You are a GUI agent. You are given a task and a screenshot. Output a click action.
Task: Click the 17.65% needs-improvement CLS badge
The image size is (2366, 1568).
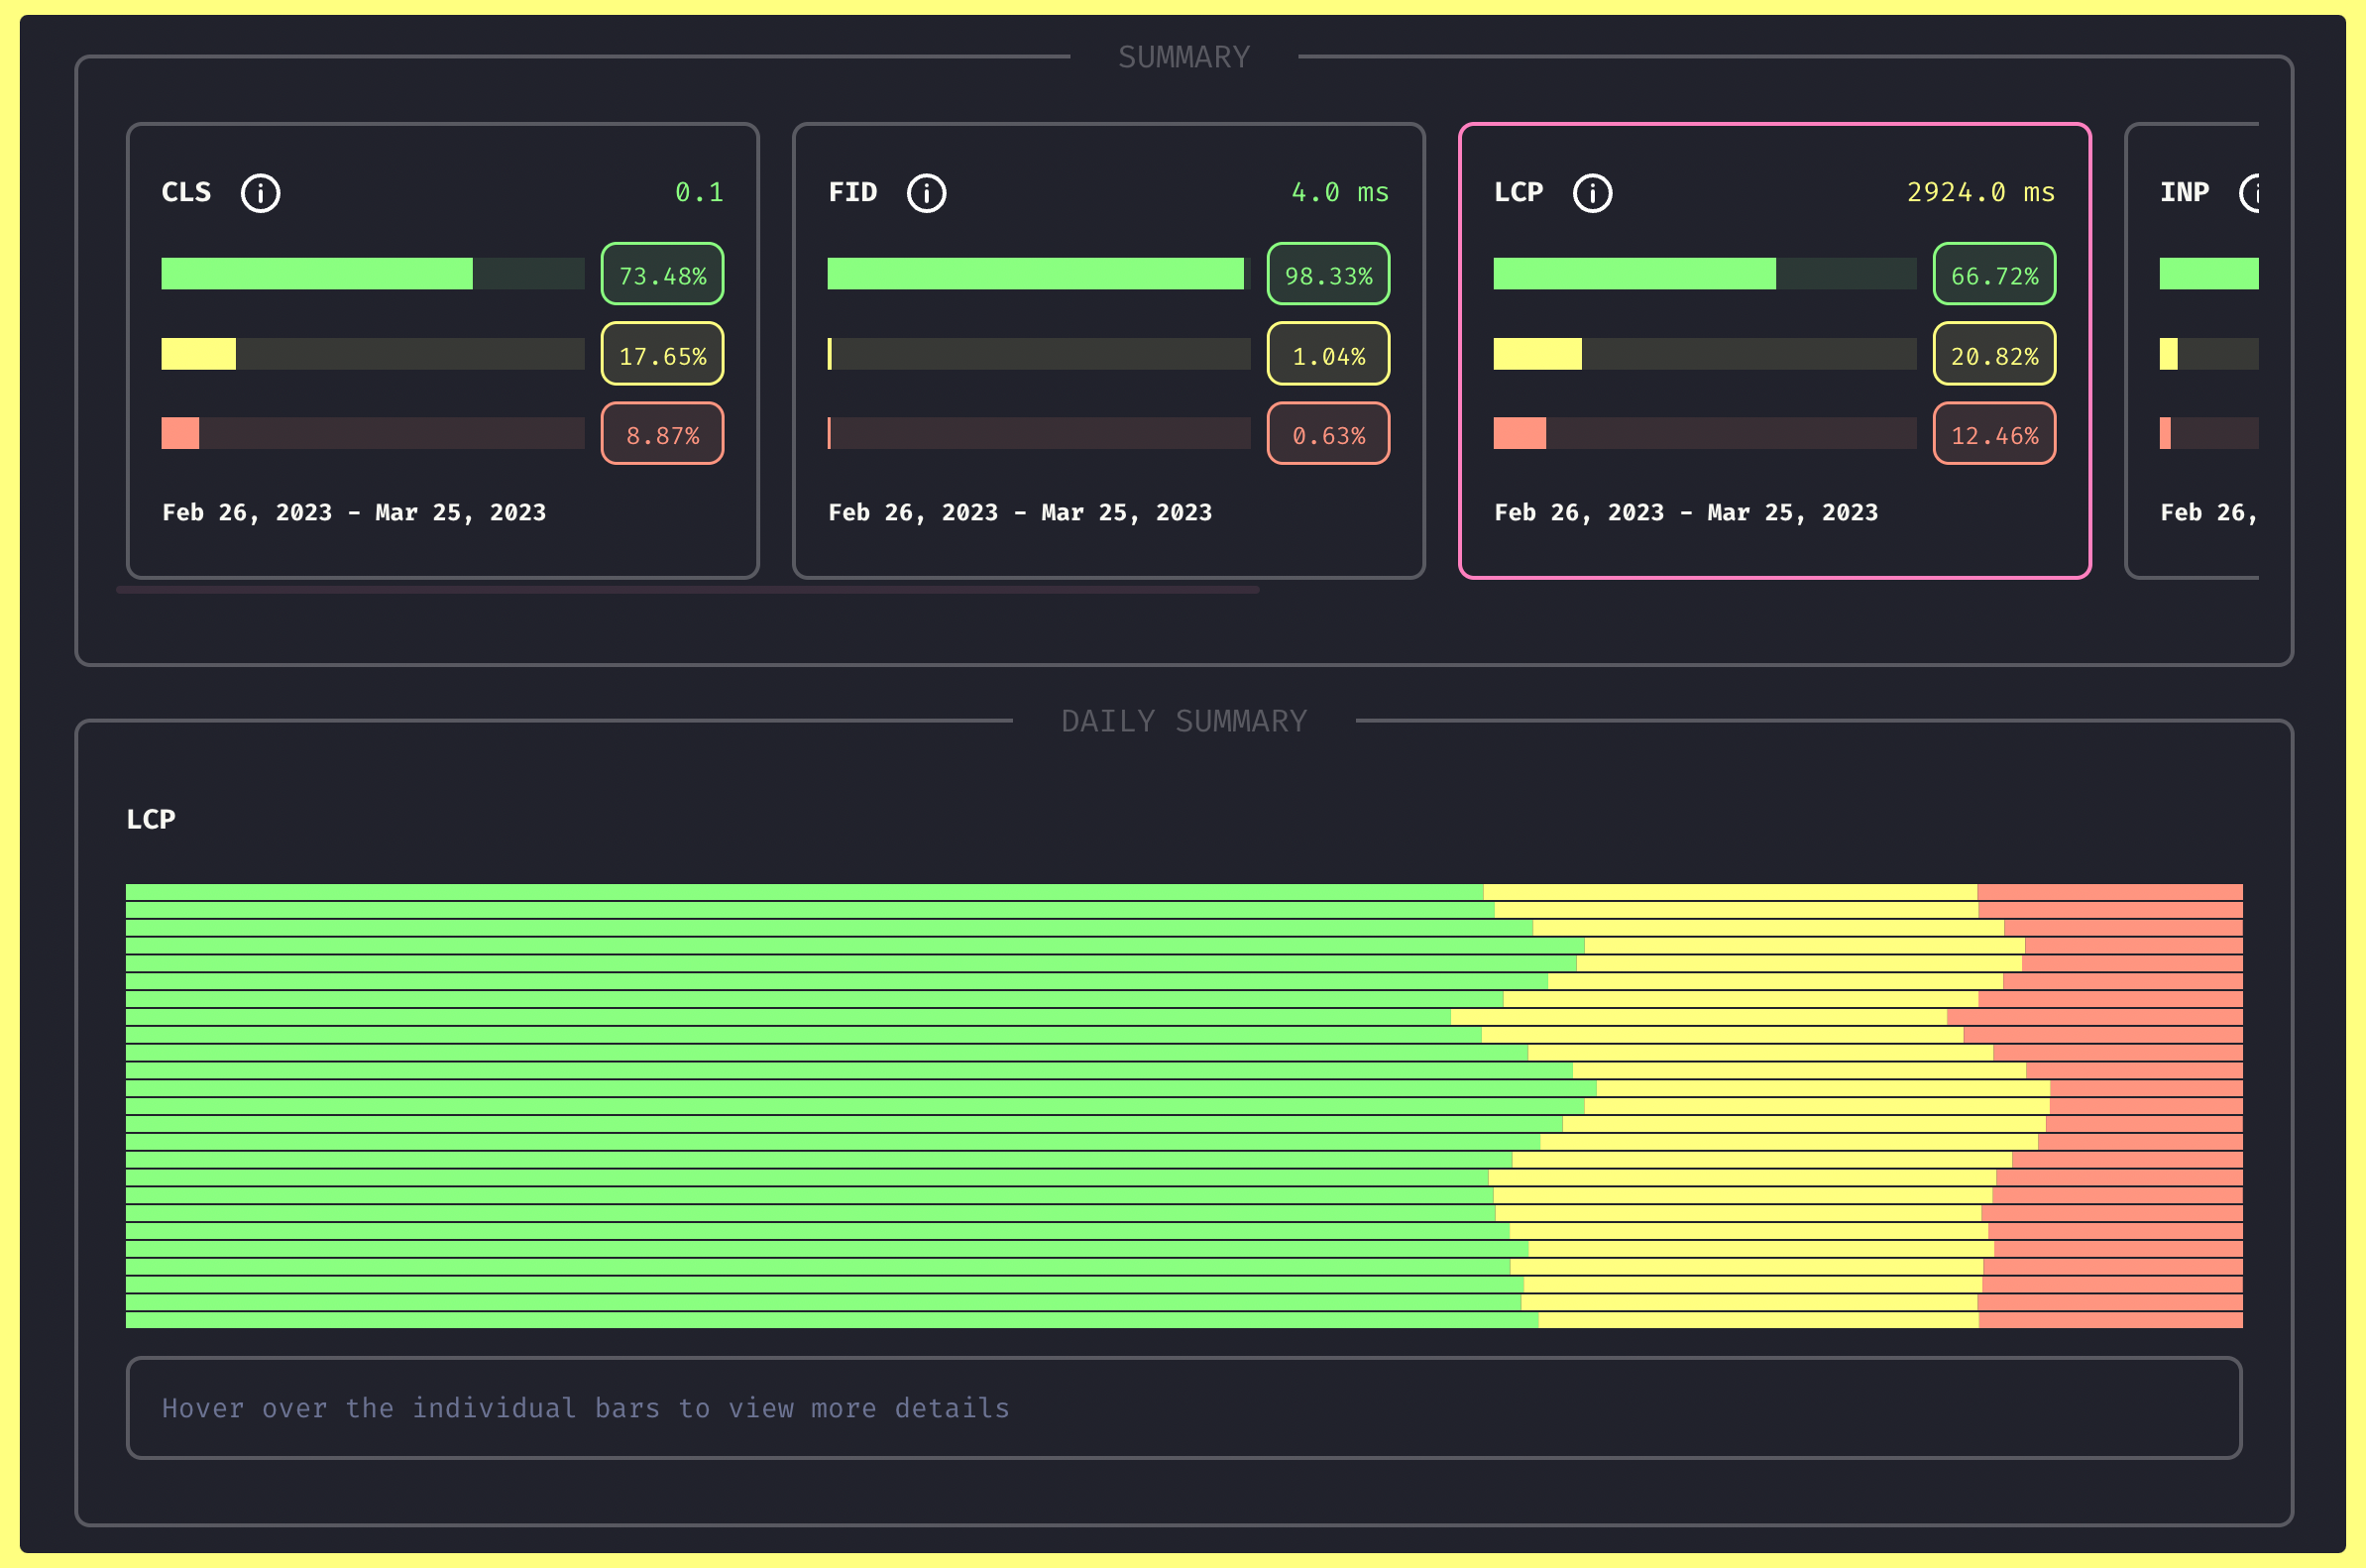[662, 354]
